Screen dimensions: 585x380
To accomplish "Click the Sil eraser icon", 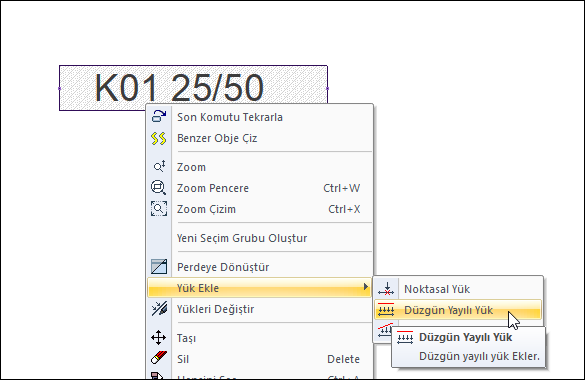I will coord(159,358).
